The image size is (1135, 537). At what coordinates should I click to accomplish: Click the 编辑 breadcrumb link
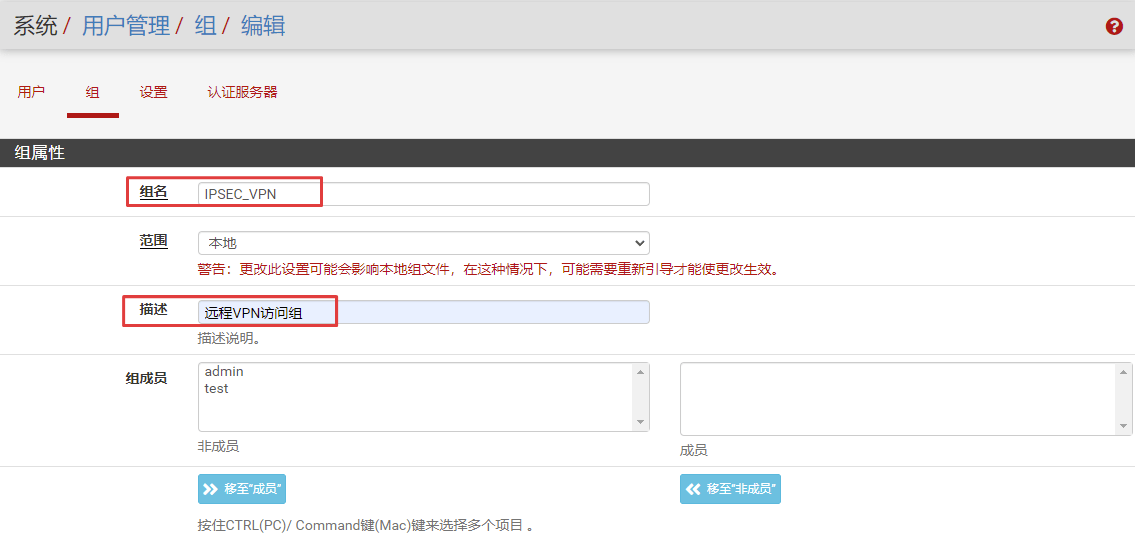coord(263,26)
